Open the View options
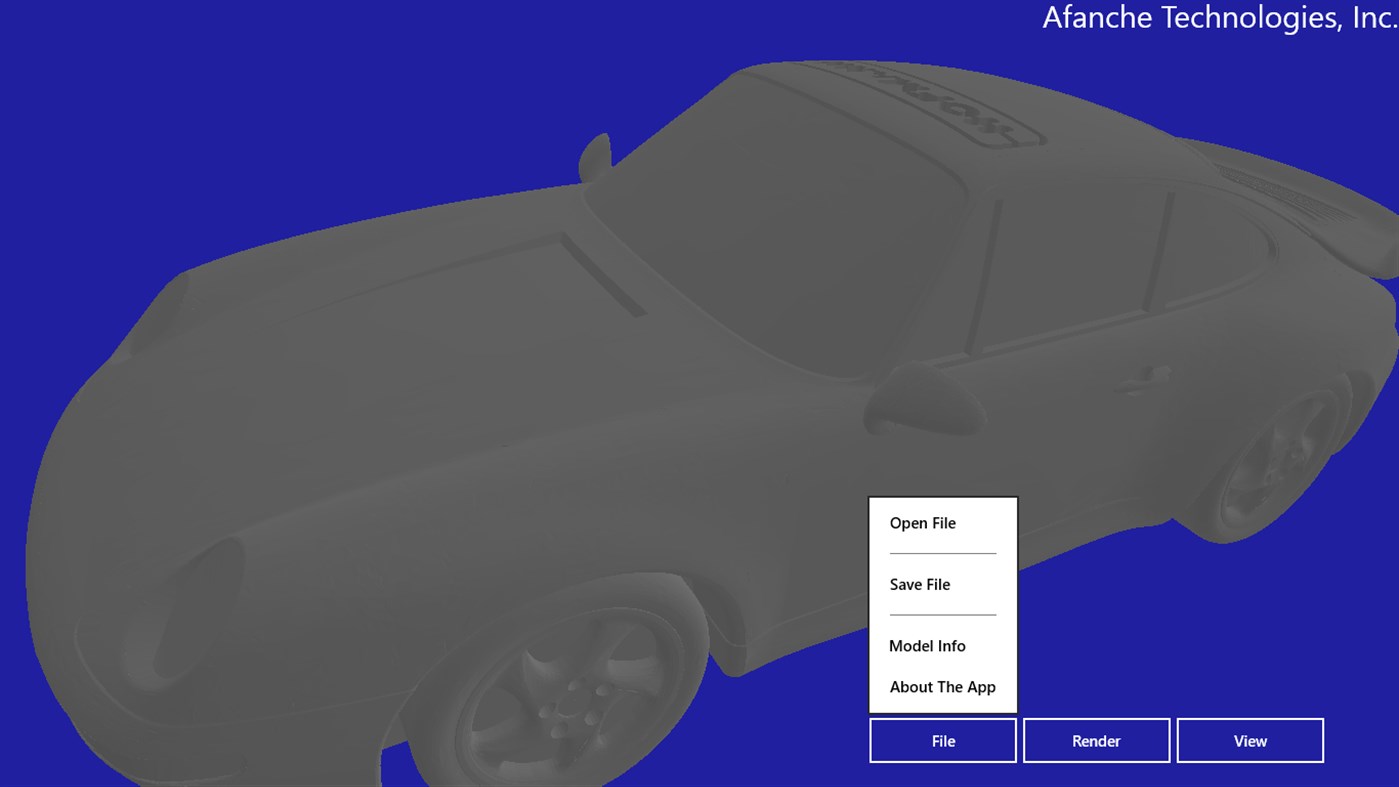This screenshot has height=787, width=1399. (1249, 740)
